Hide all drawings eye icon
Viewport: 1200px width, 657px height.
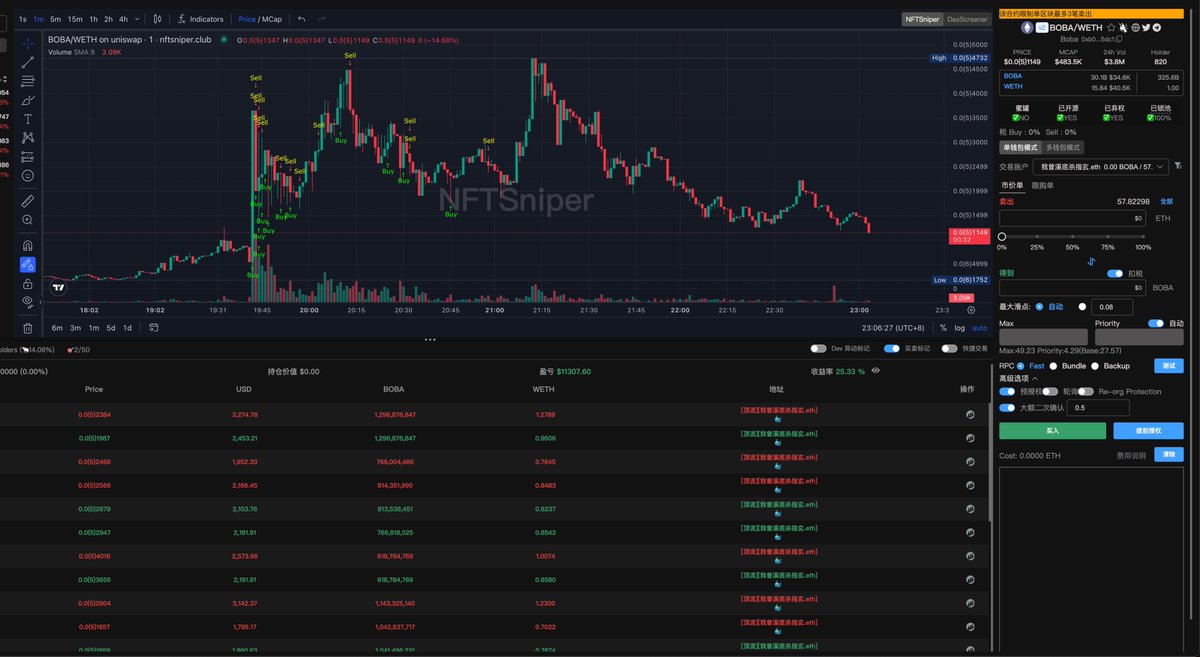pyautogui.click(x=28, y=301)
